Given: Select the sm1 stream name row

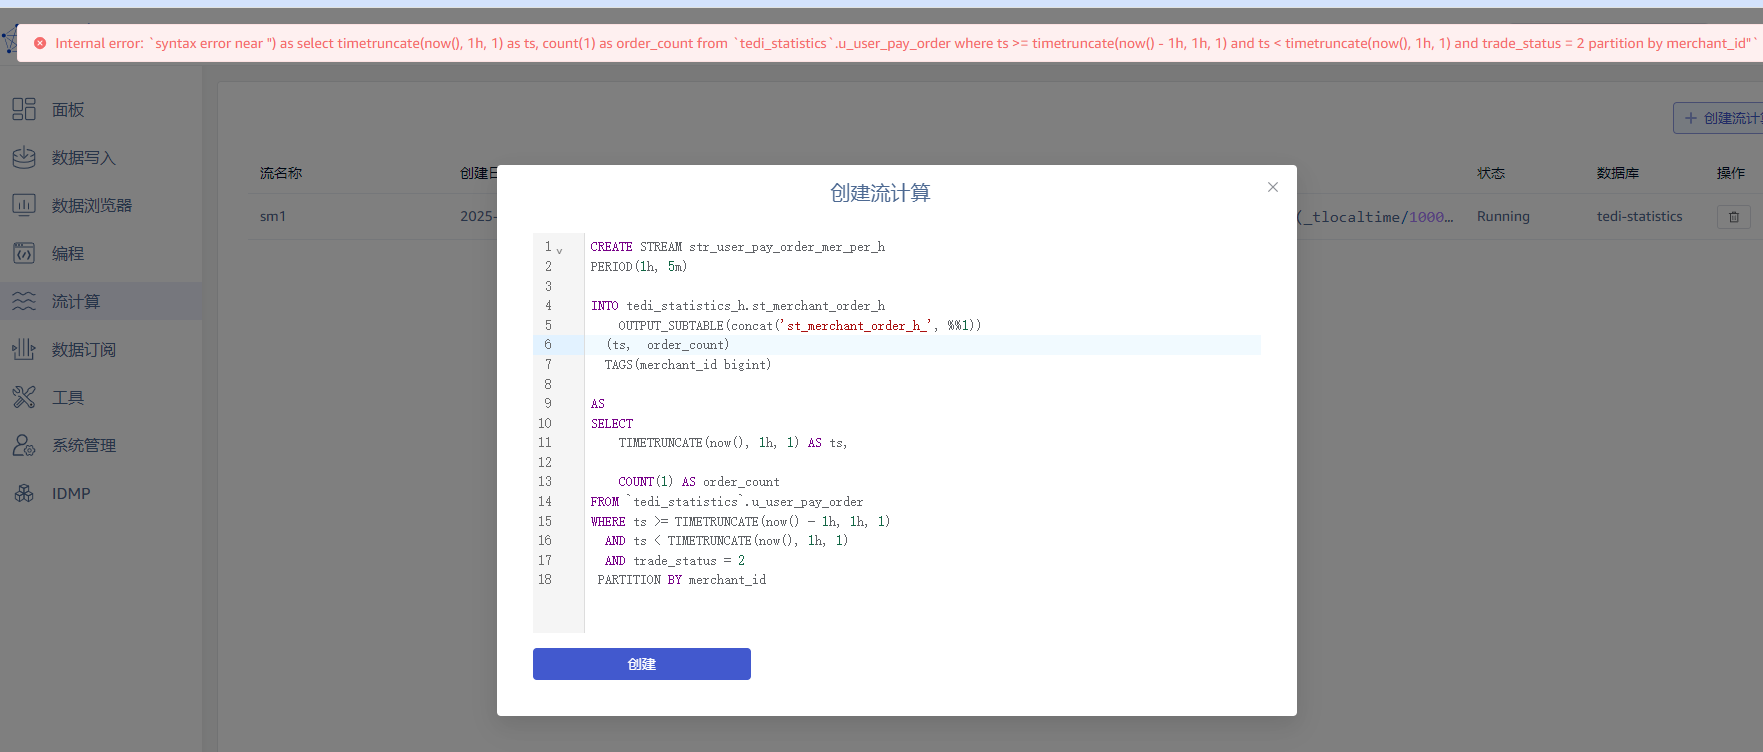Looking at the screenshot, I should [273, 216].
